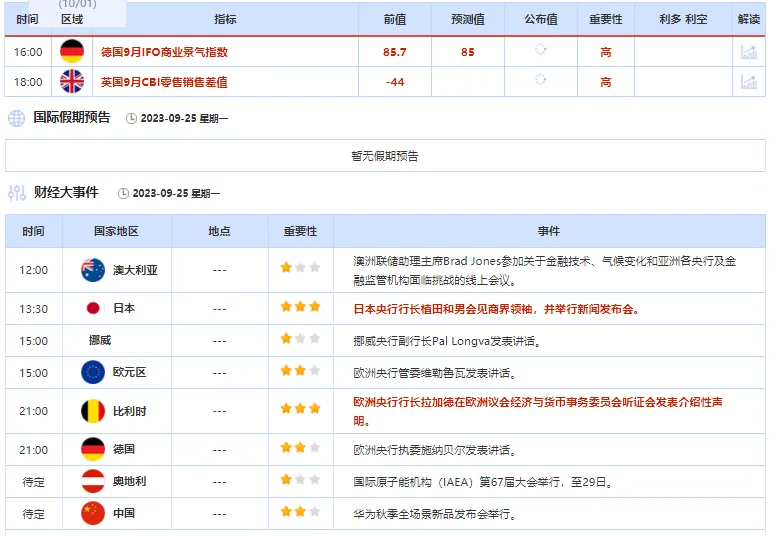The height and width of the screenshot is (536, 782).
Task: Click the German flag in 16:00 row
Action: (x=72, y=51)
